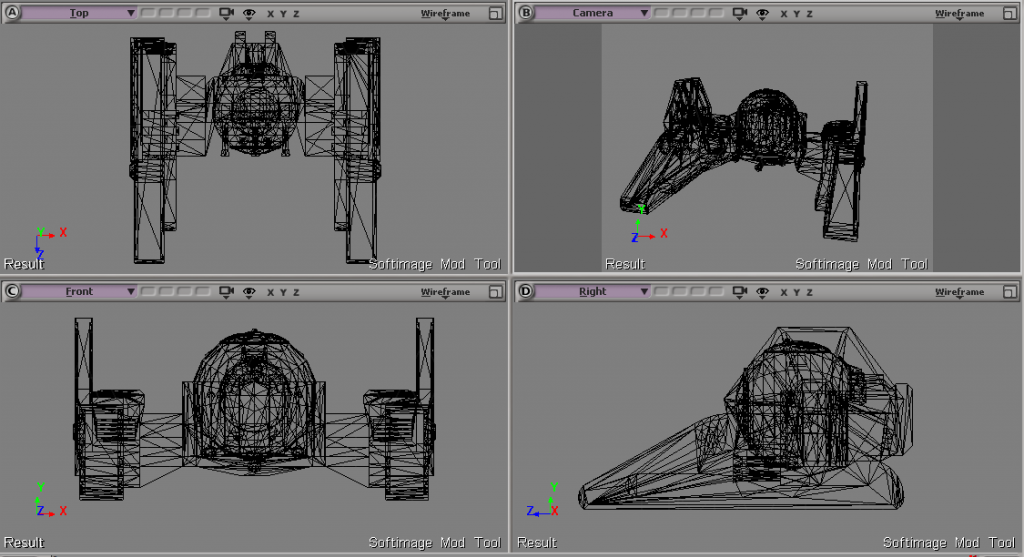
Task: Click the A viewport letter icon
Action: coord(12,13)
